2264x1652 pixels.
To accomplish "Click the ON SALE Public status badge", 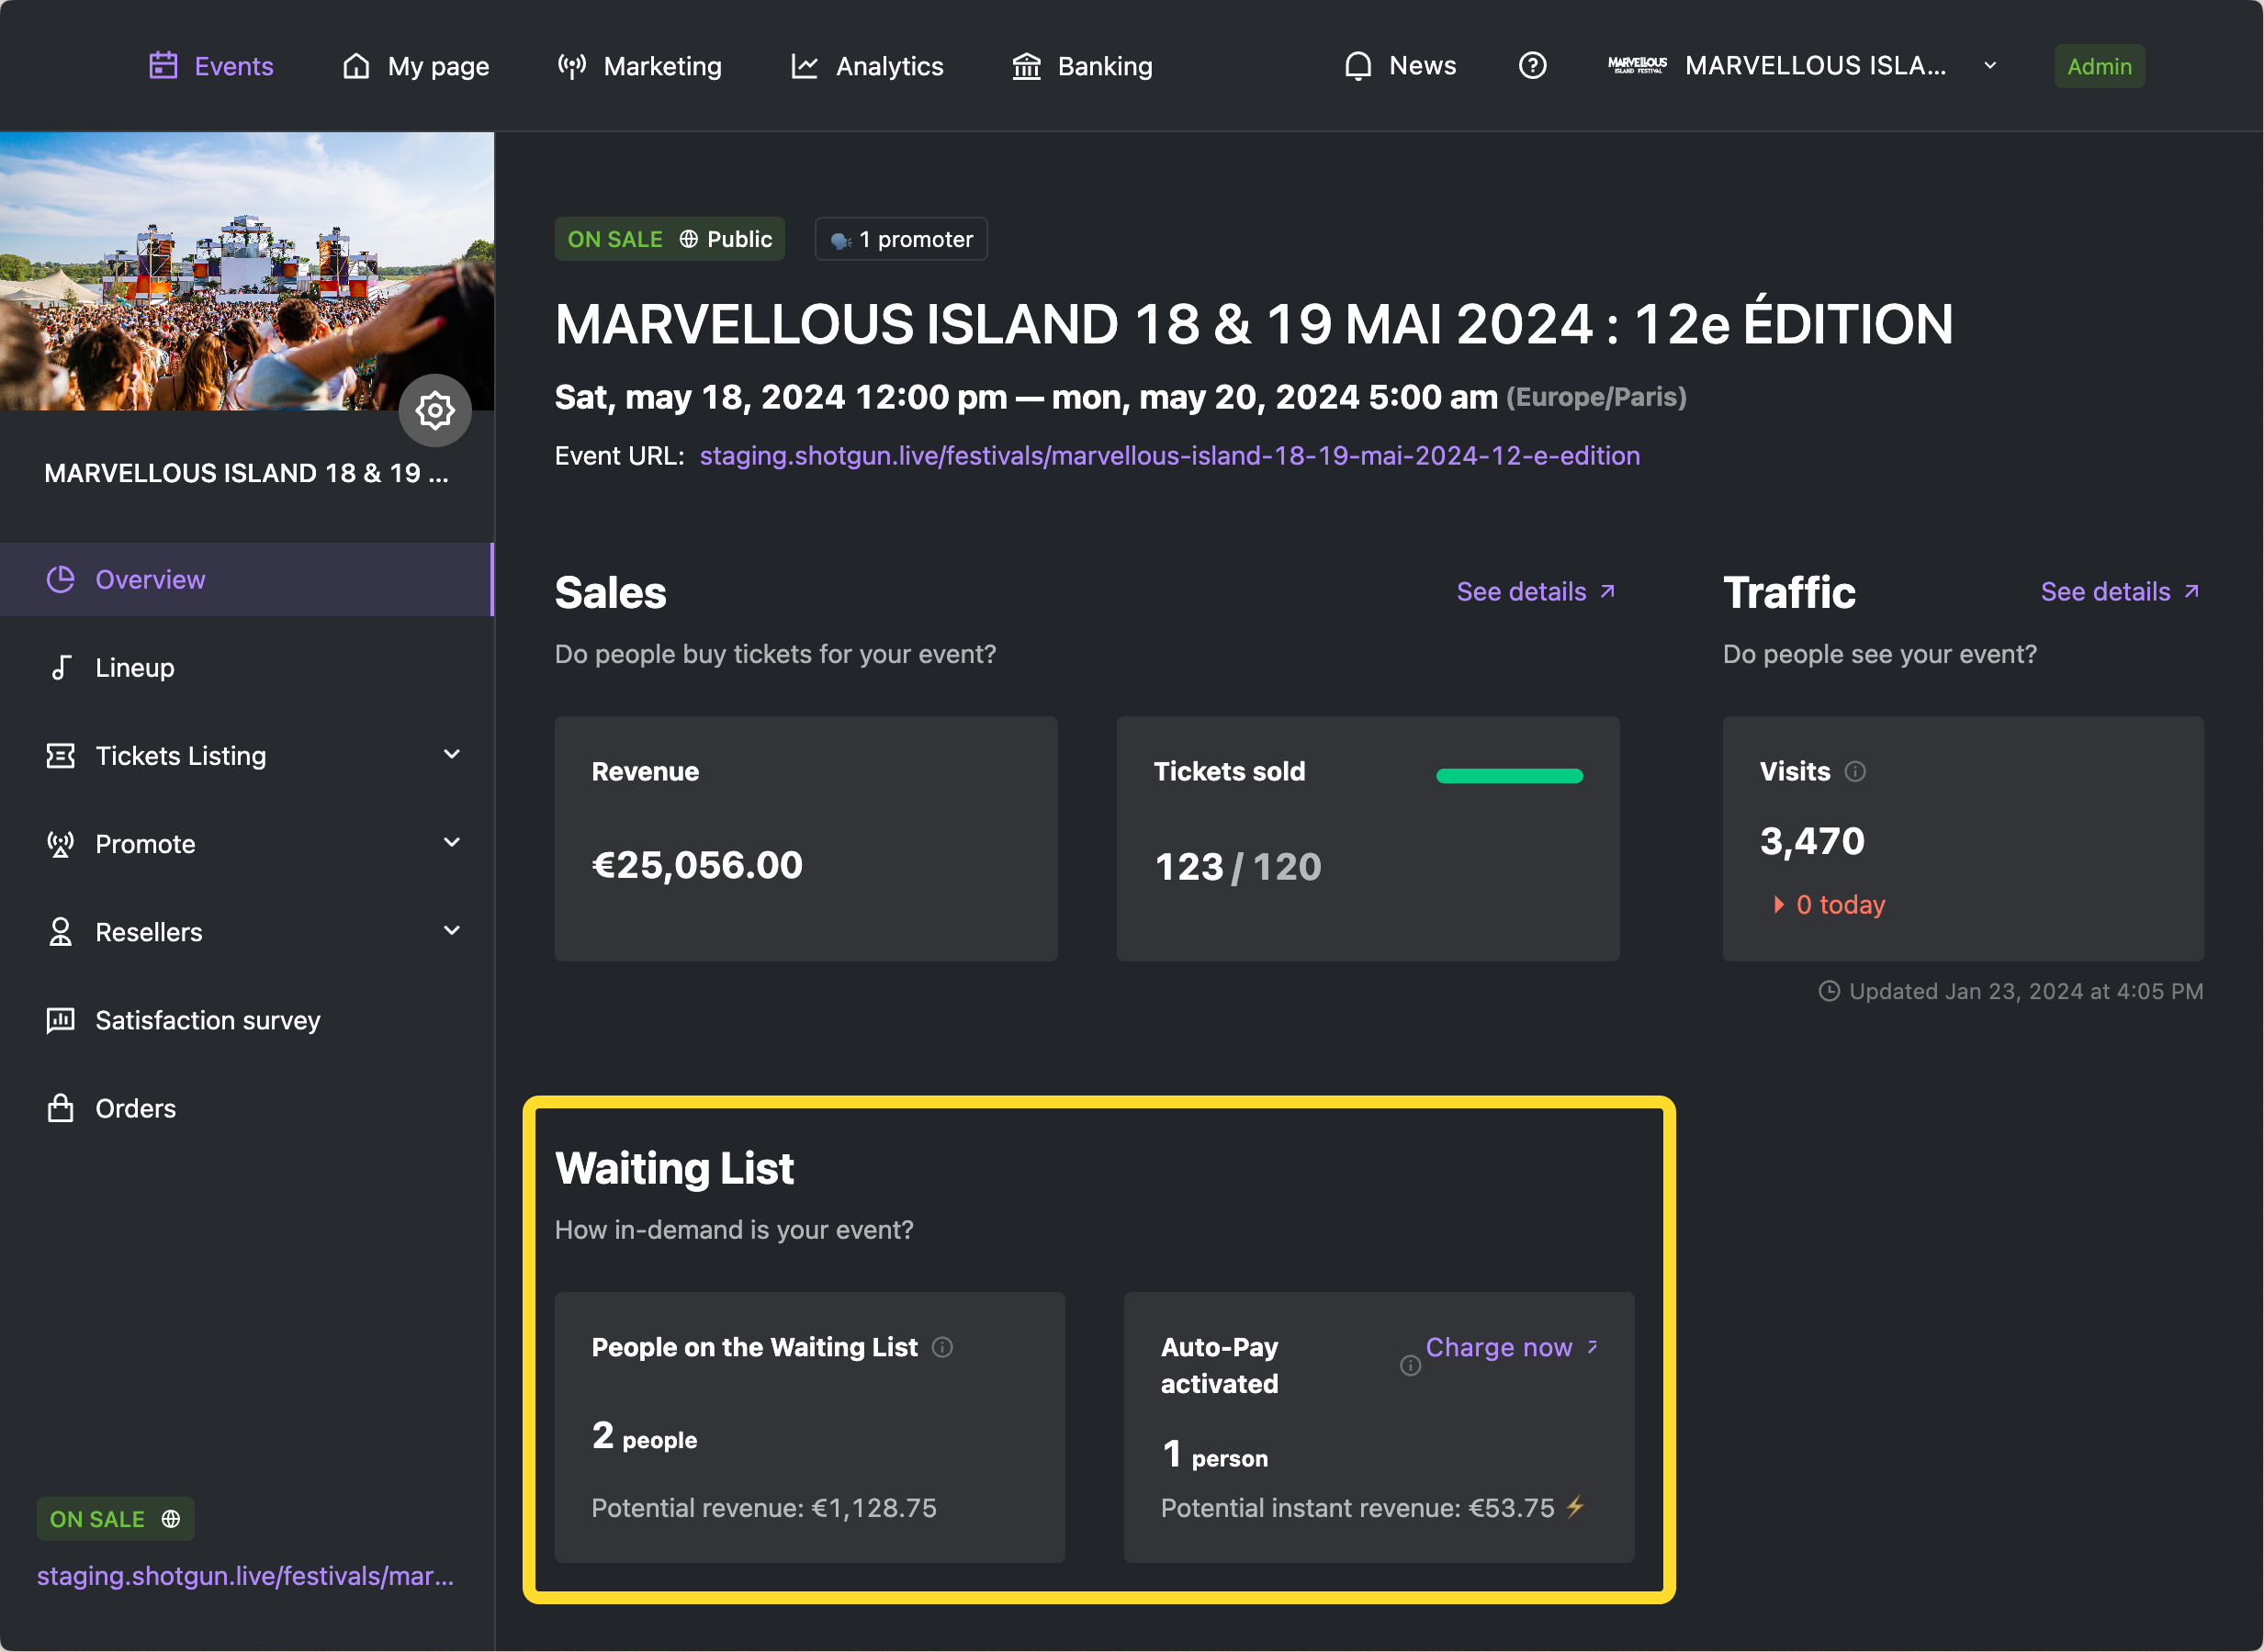I will pos(670,239).
